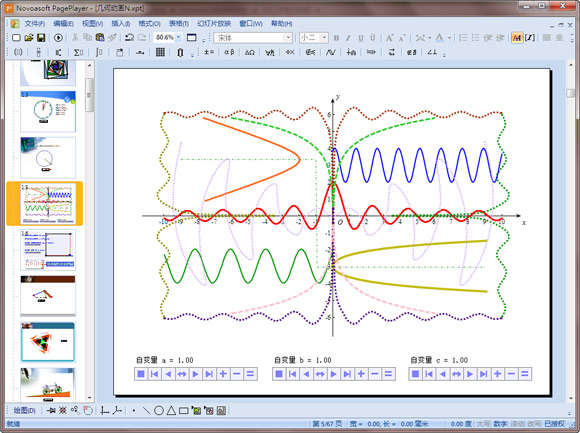Start slideshow with the play circle icon
Viewport: 580px width, 433px height.
pyautogui.click(x=58, y=38)
